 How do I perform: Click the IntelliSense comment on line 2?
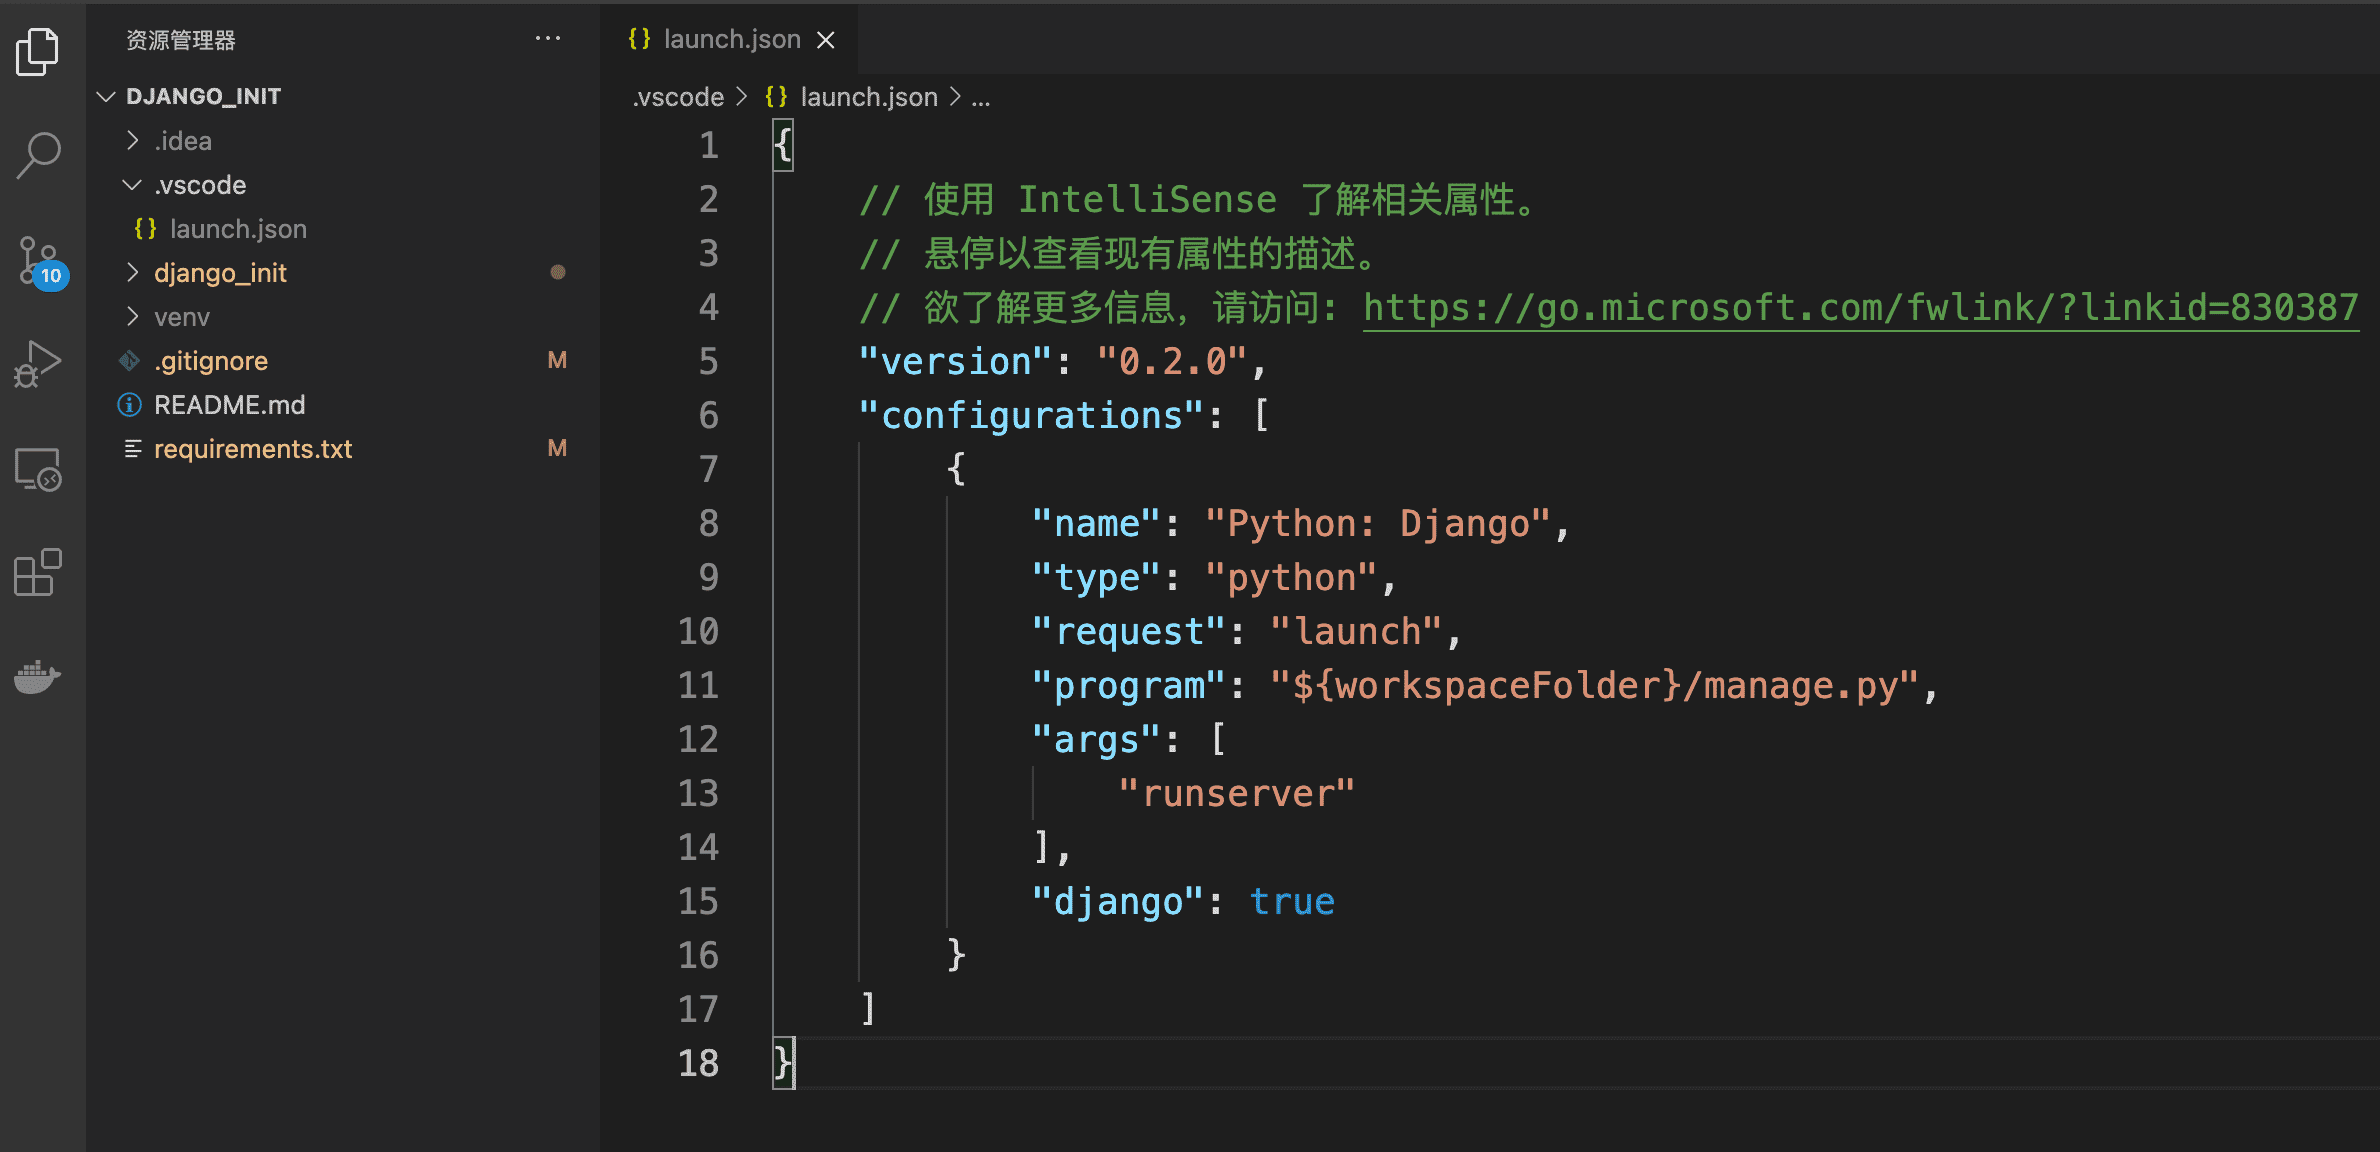click(1199, 199)
